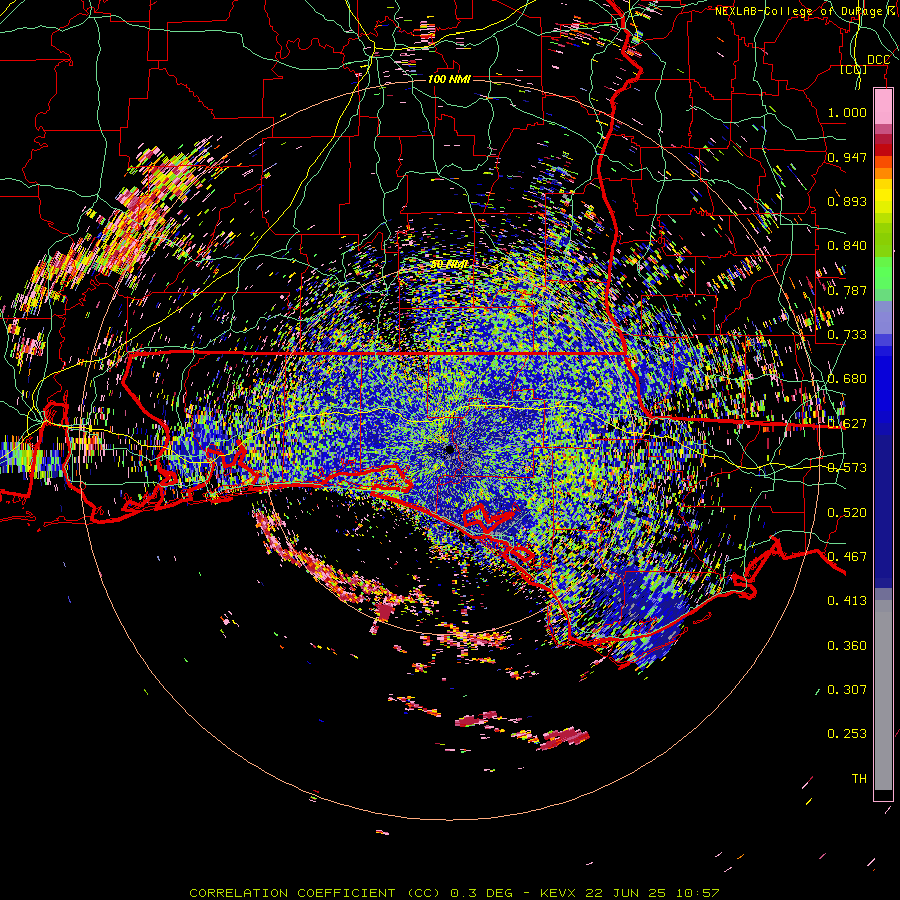Click the 0.627 scale value
Screen dimensions: 900x900
847,424
